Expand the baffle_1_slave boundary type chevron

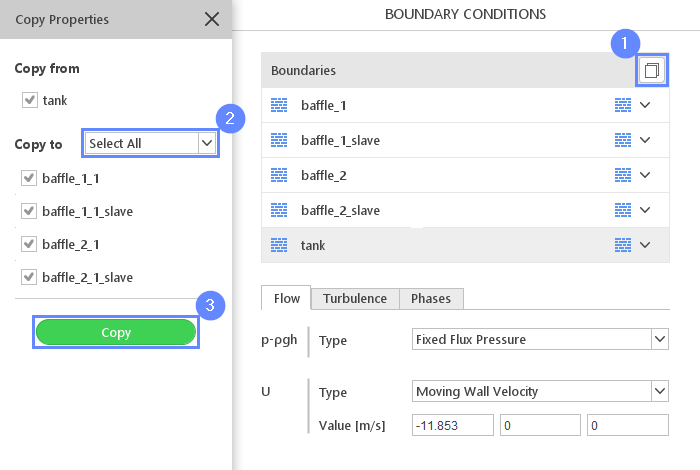[645, 140]
